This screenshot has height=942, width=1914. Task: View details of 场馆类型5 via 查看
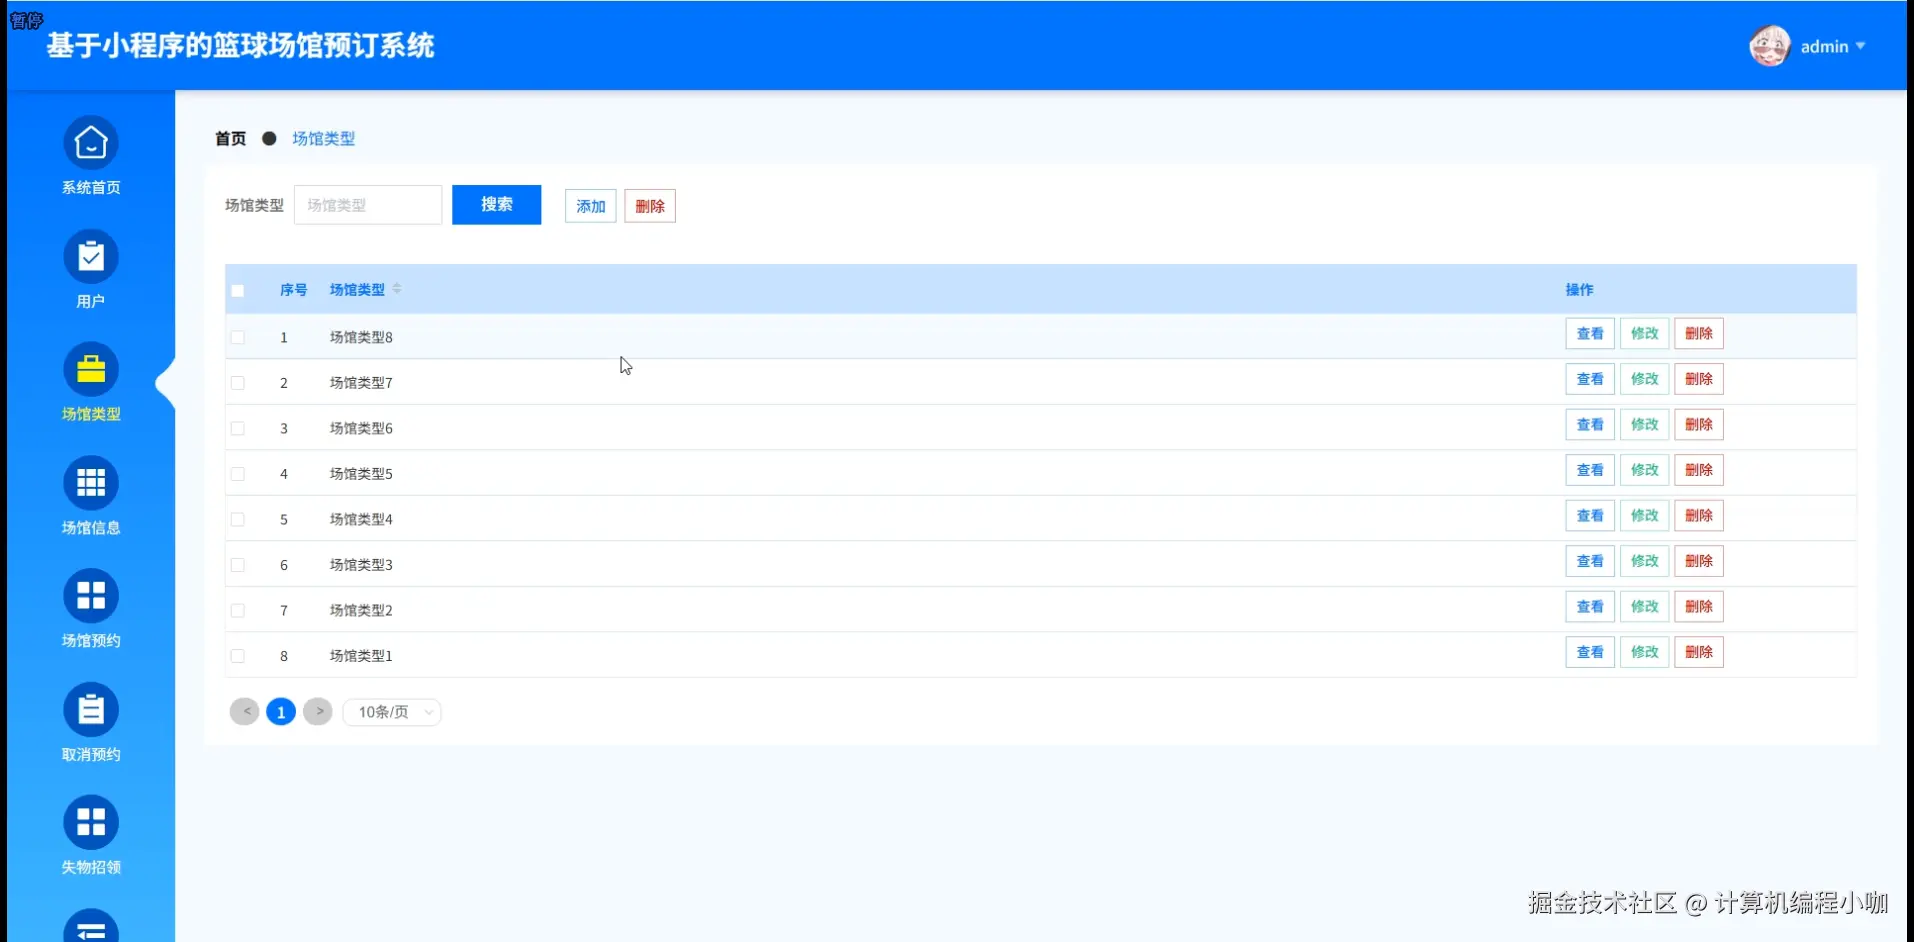[1590, 470]
